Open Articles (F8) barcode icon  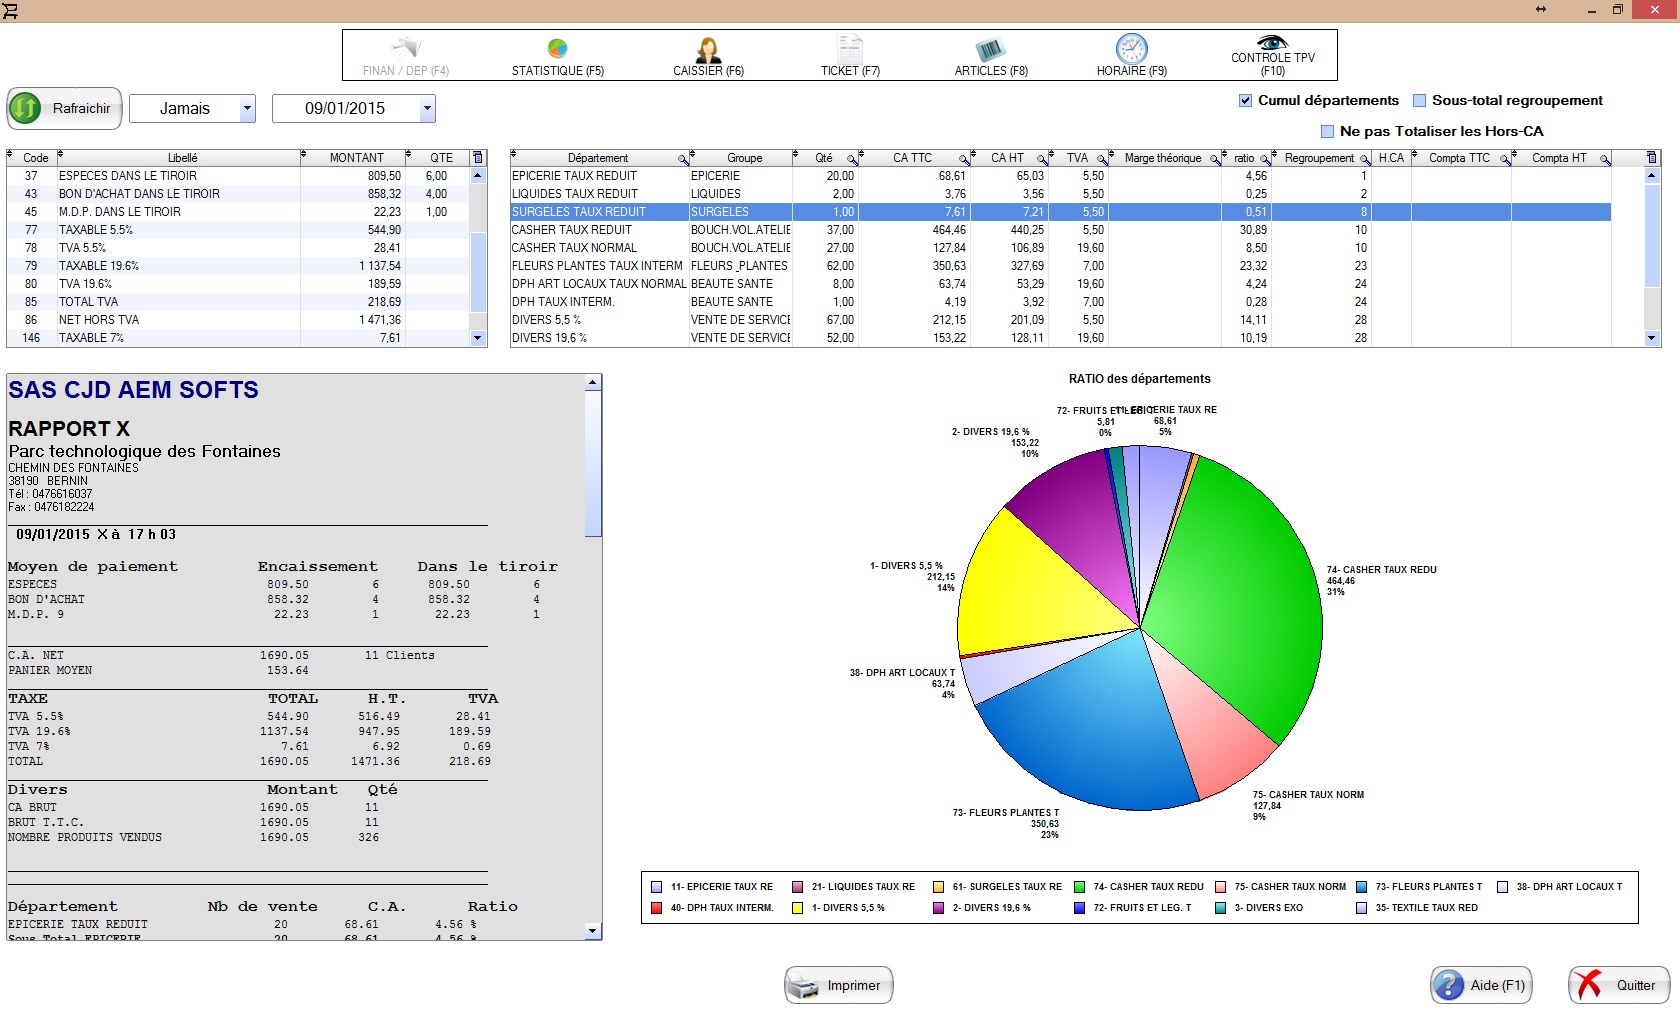point(990,50)
